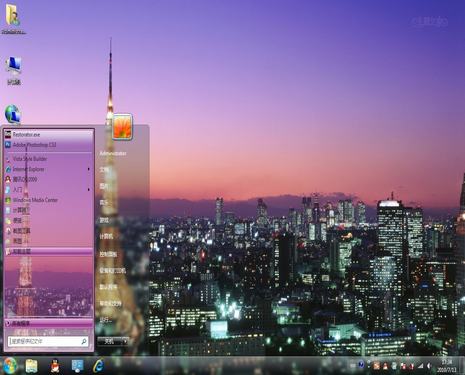Expand the shutdown options arrow
465x375 pixels.
pos(125,341)
